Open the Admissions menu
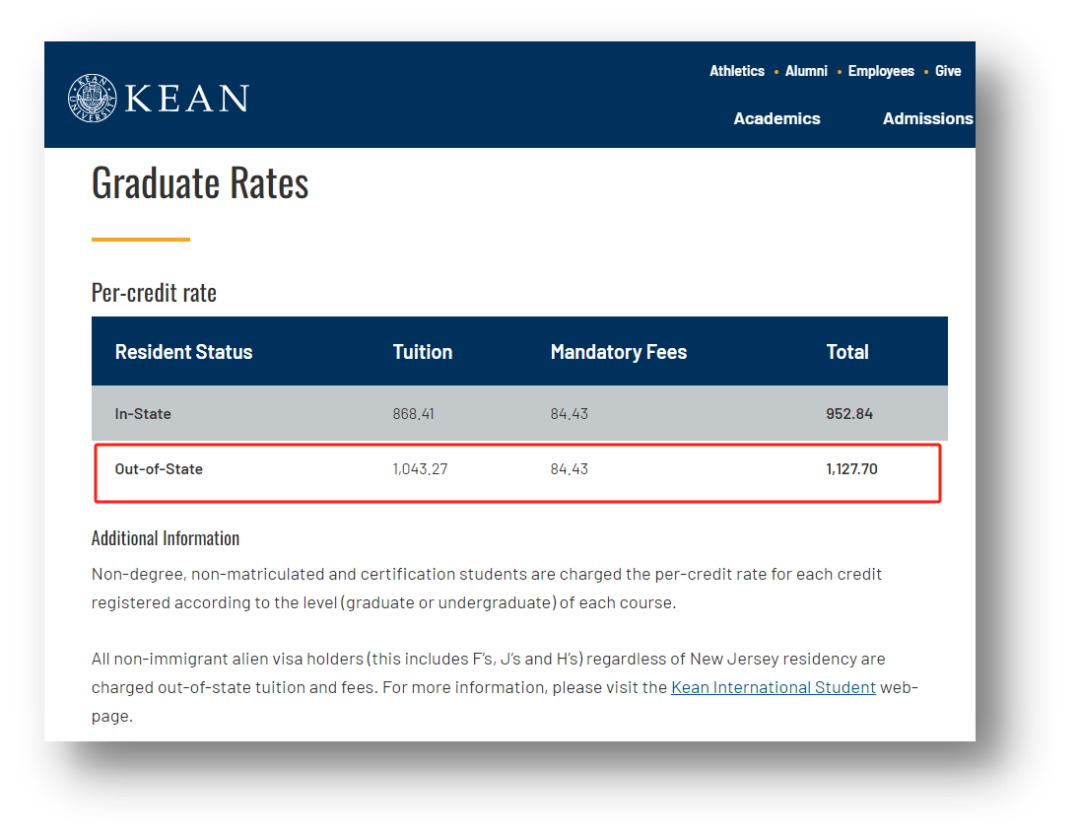This screenshot has width=1080, height=840. click(927, 118)
